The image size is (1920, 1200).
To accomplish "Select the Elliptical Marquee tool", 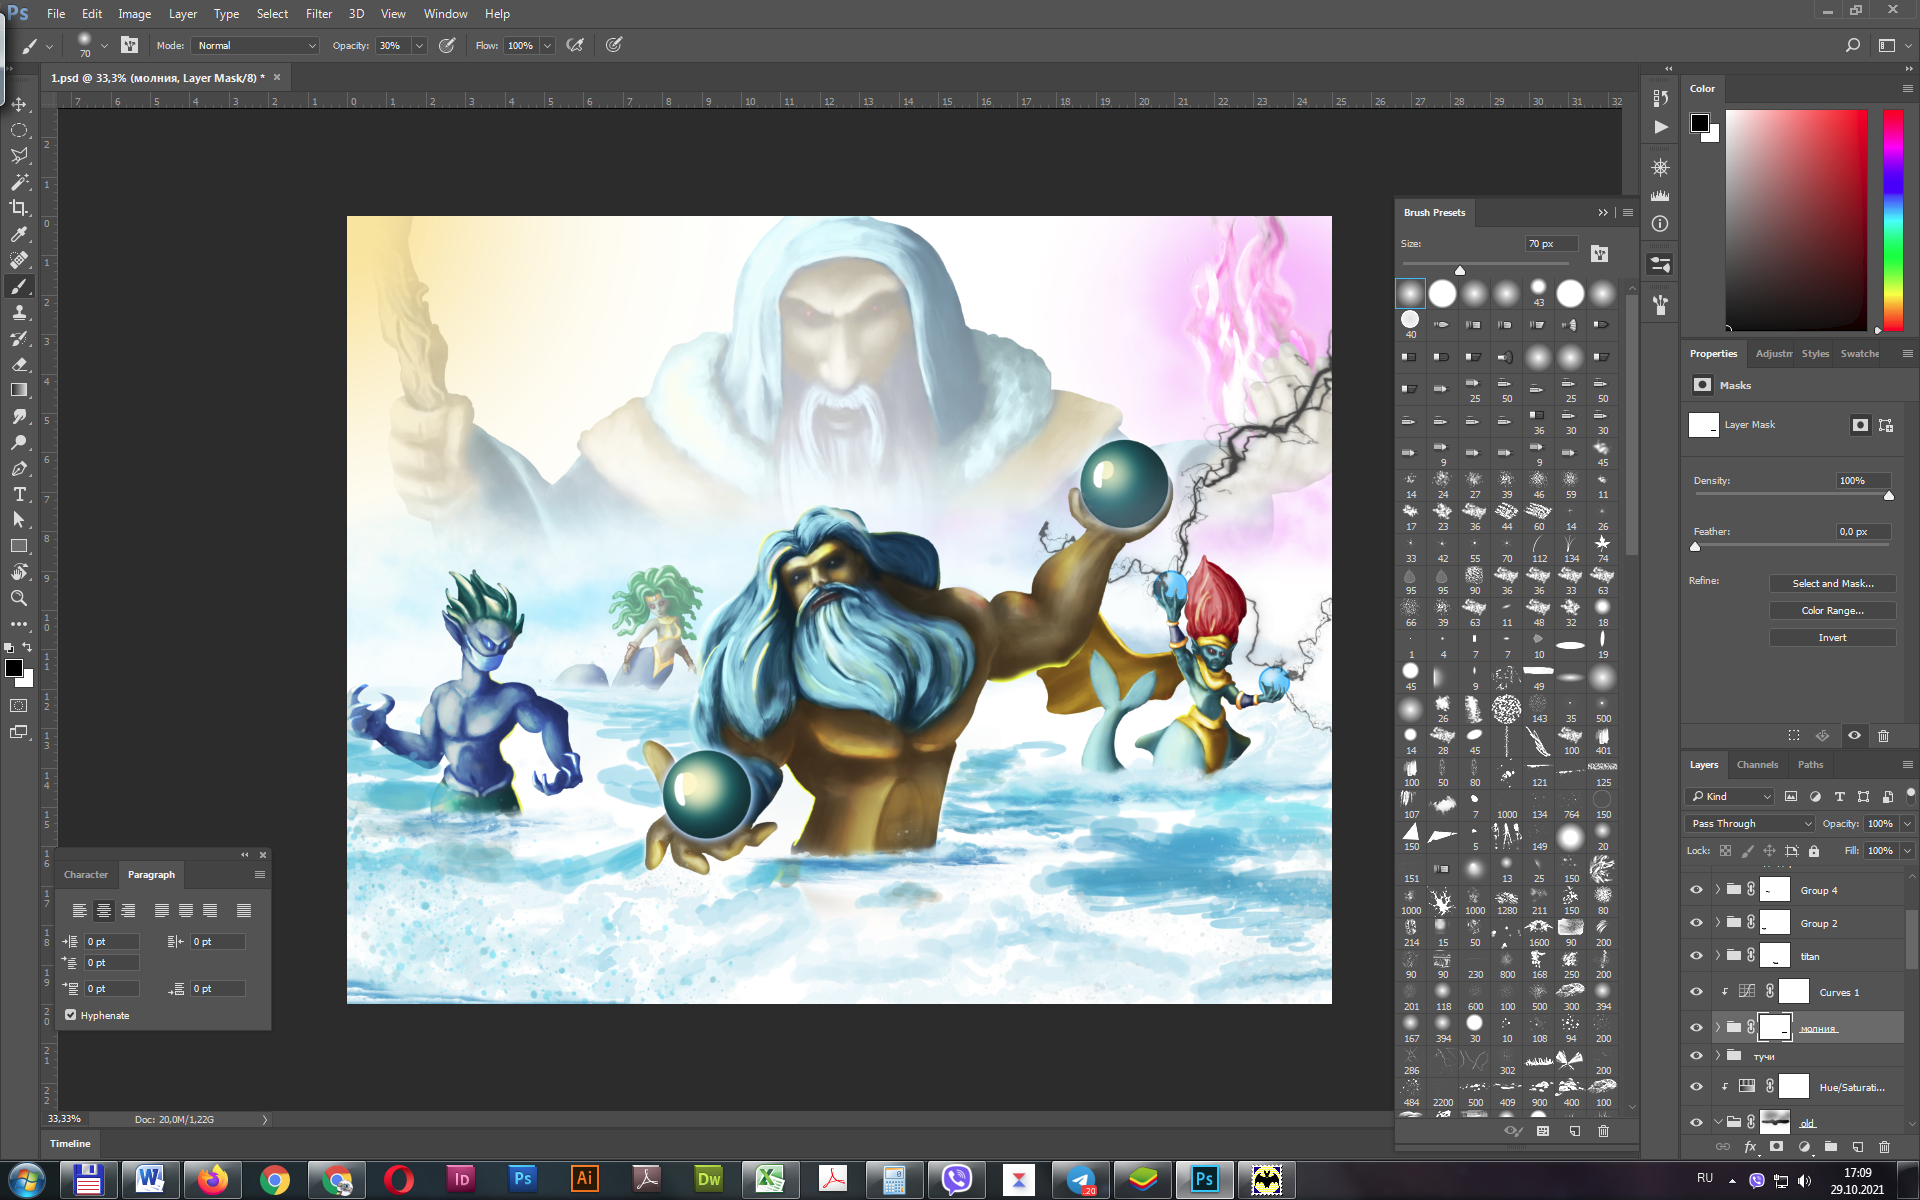I will coord(19,130).
